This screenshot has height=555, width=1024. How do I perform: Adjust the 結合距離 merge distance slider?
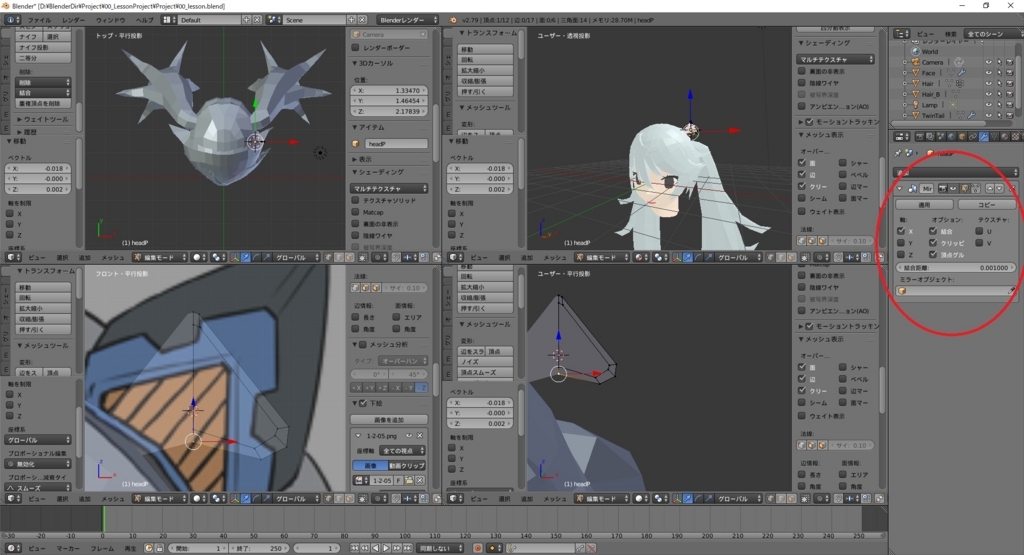pyautogui.click(x=956, y=268)
